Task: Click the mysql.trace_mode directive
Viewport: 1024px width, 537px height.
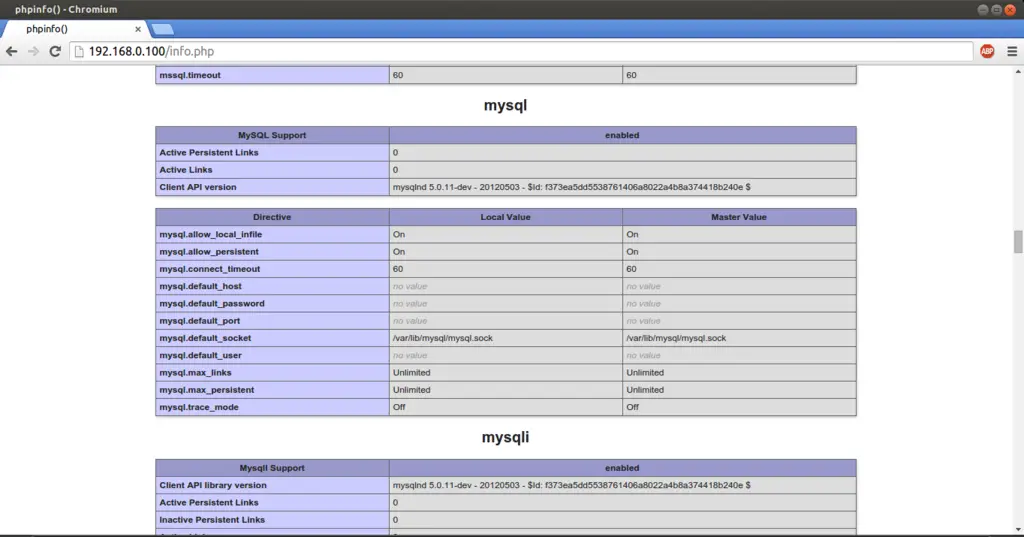Action: [x=199, y=407]
